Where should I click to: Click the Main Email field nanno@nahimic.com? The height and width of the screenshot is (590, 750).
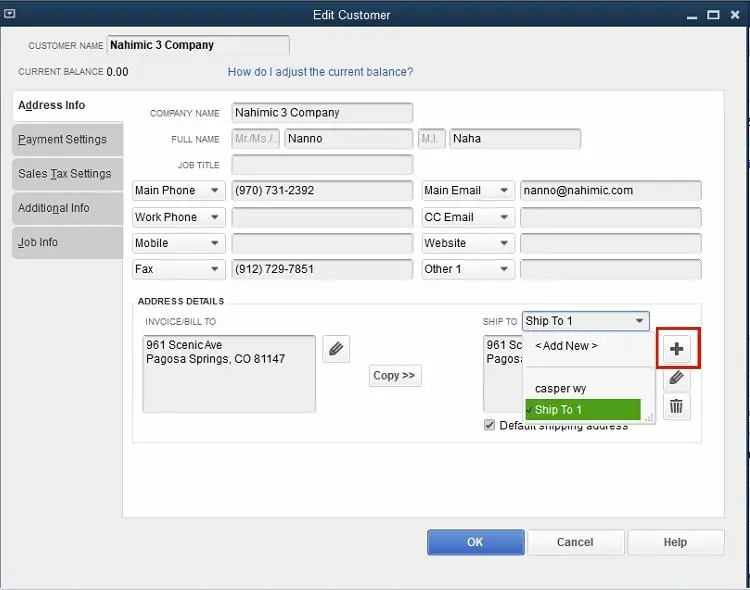click(611, 190)
